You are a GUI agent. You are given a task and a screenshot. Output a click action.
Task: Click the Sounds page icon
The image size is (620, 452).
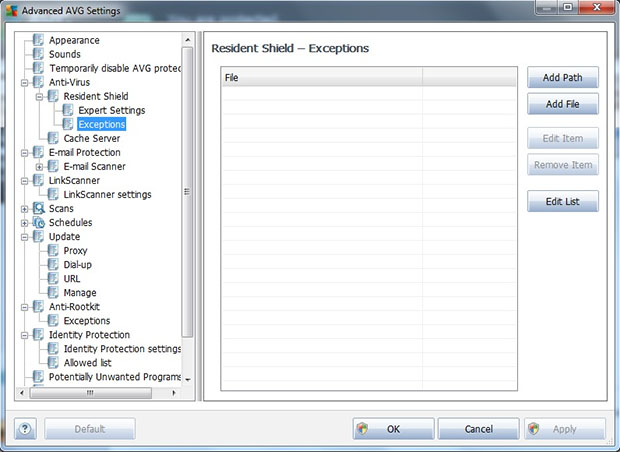pyautogui.click(x=38, y=54)
